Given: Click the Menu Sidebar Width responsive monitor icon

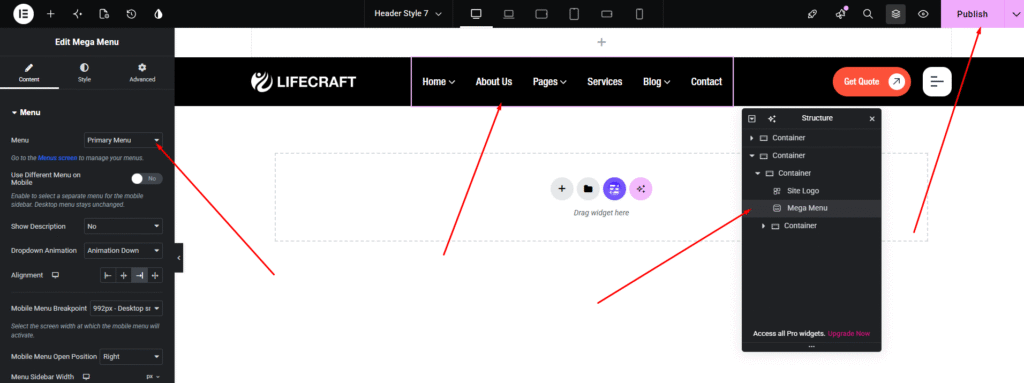Looking at the screenshot, I should [x=86, y=377].
